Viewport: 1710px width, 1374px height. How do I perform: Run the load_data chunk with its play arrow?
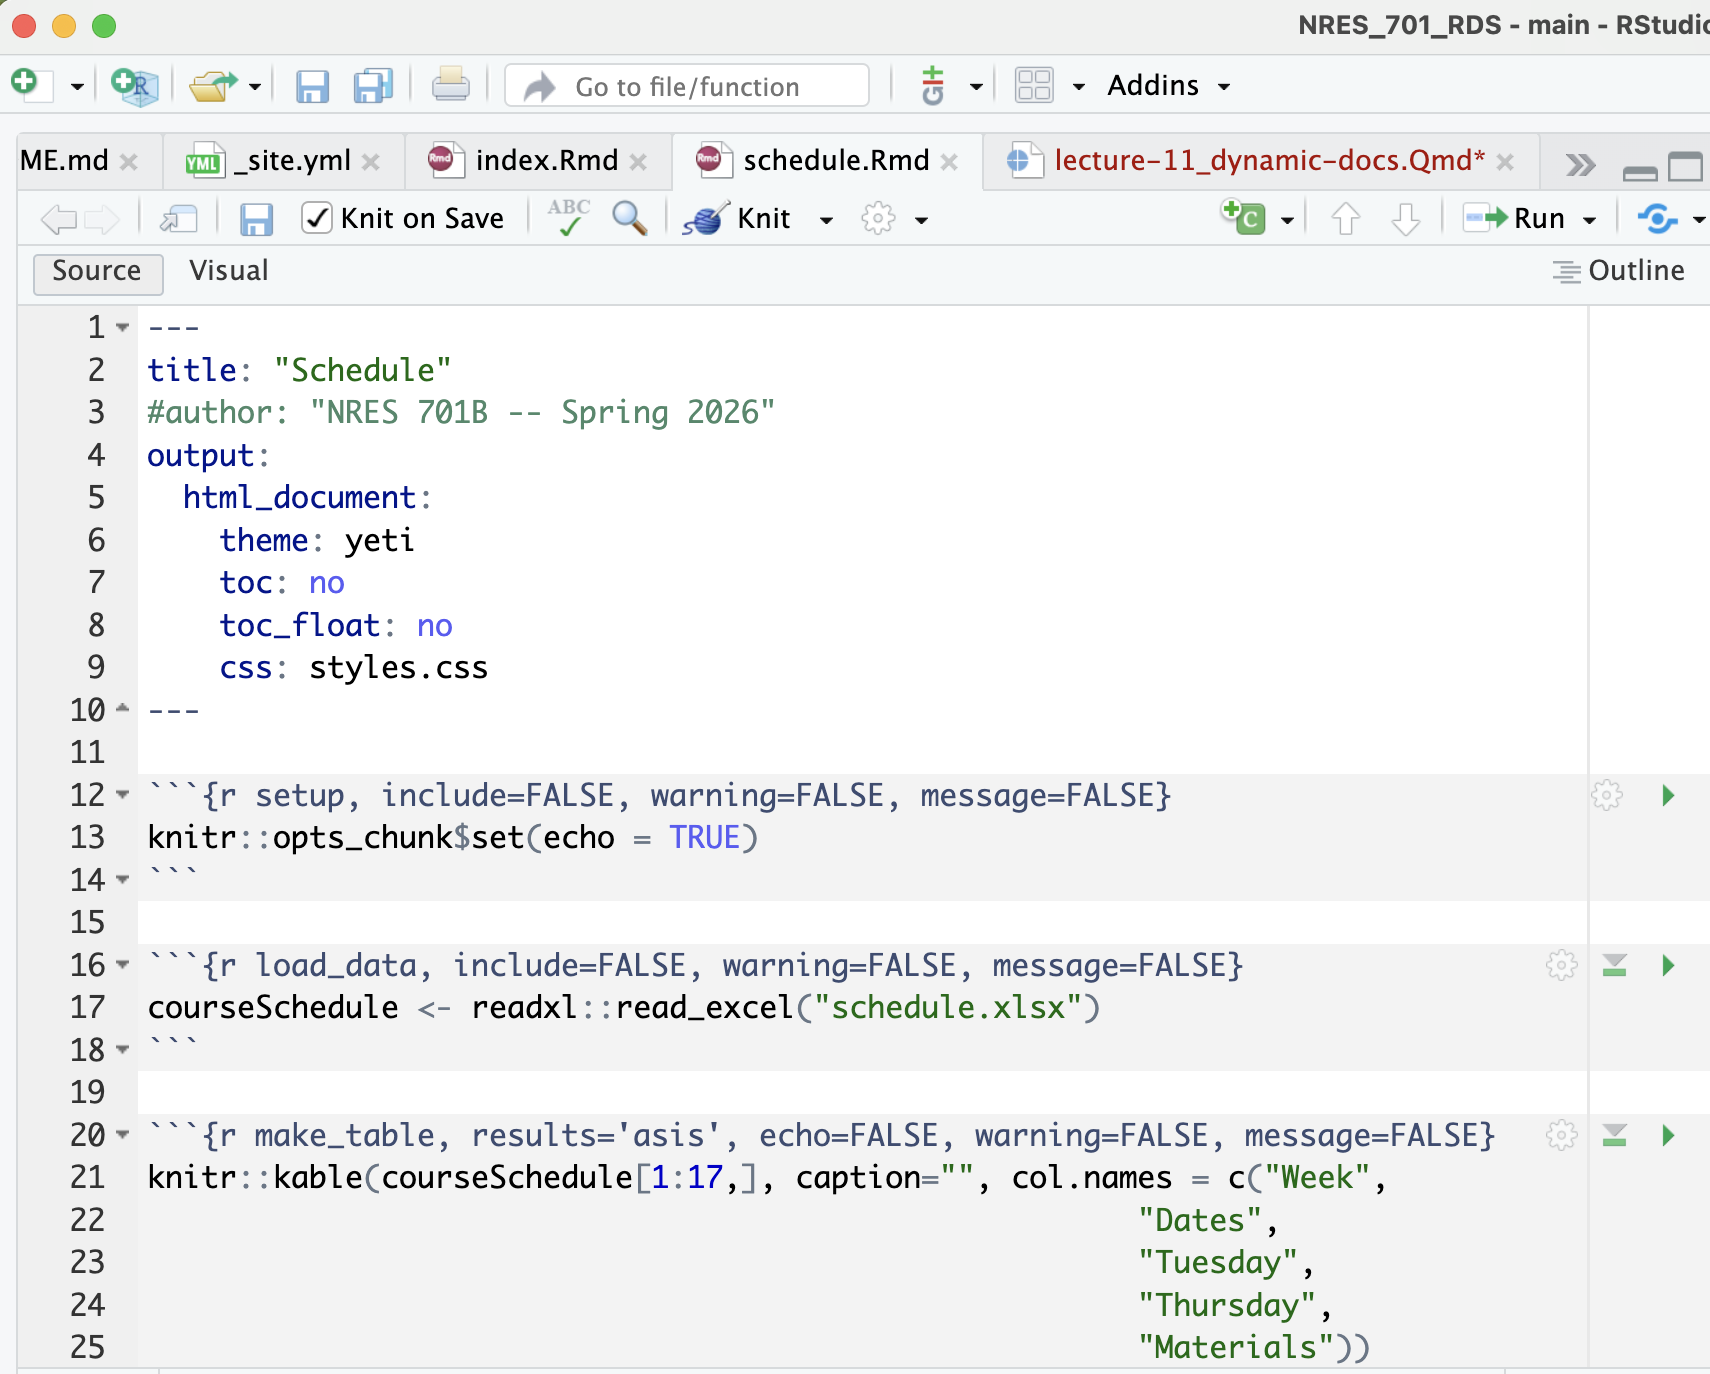point(1668,965)
